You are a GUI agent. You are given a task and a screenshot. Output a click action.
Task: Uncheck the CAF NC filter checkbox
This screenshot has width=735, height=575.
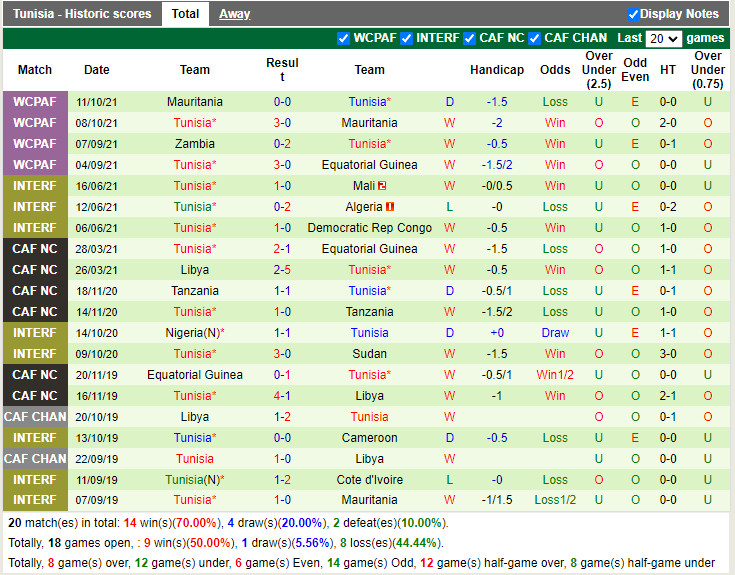point(470,38)
